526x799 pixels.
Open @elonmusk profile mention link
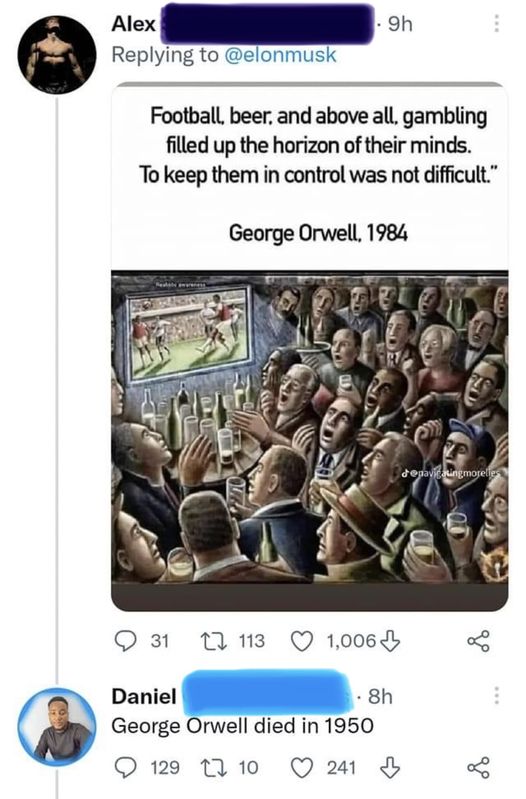tap(280, 55)
